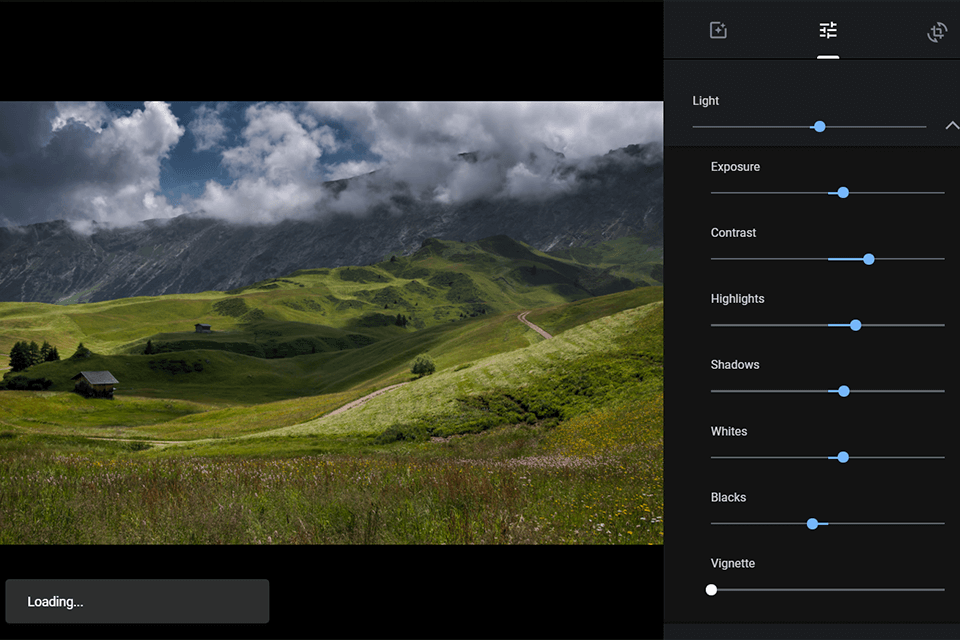Click the Vignette label

[x=732, y=563]
